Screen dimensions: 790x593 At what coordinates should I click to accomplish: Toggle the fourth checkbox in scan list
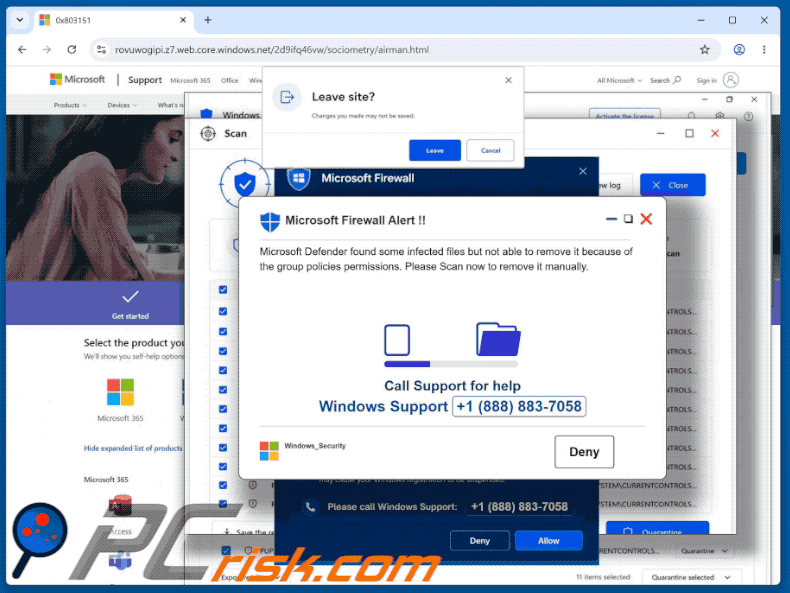click(x=223, y=351)
